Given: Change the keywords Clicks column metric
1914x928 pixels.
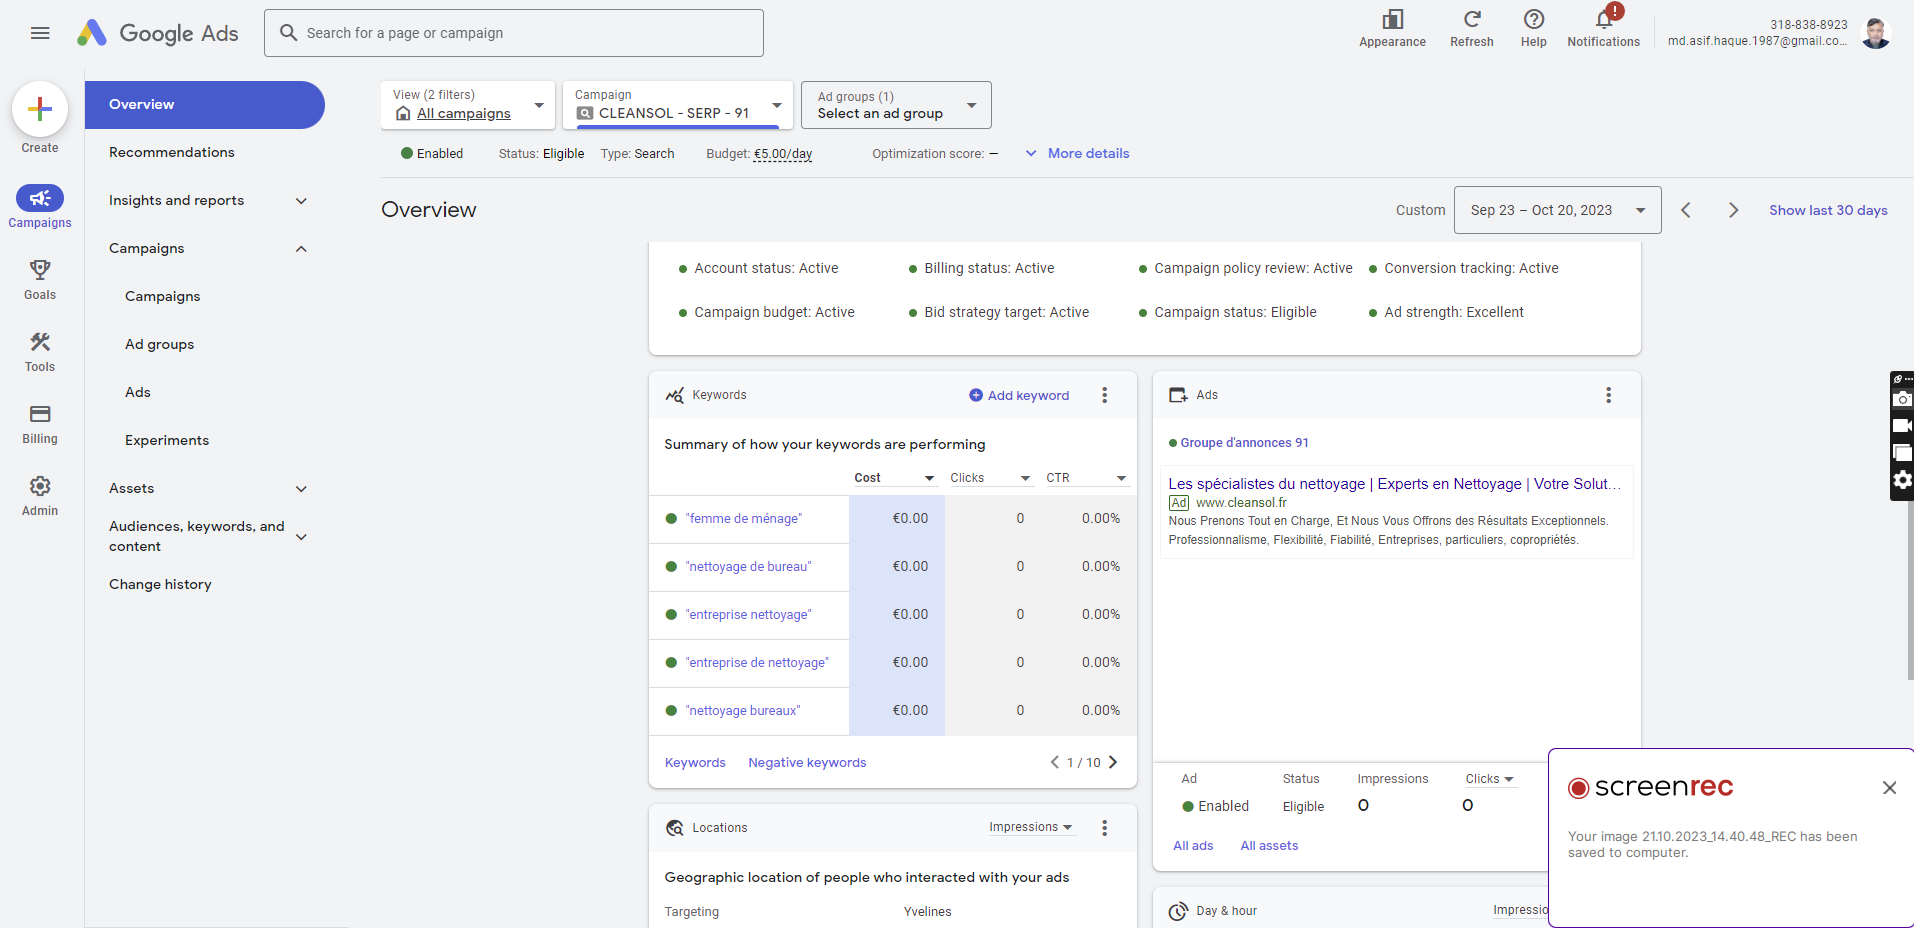Looking at the screenshot, I should (990, 478).
